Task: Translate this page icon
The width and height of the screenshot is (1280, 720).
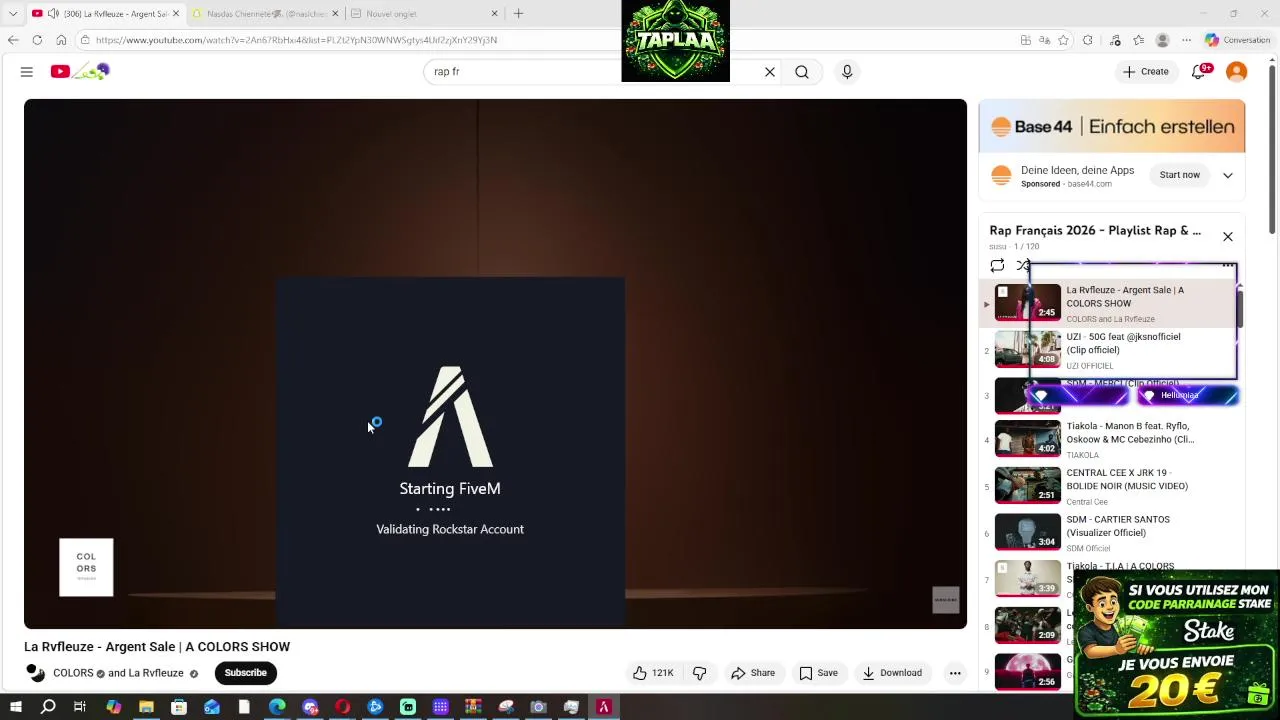Action: coord(1044,40)
